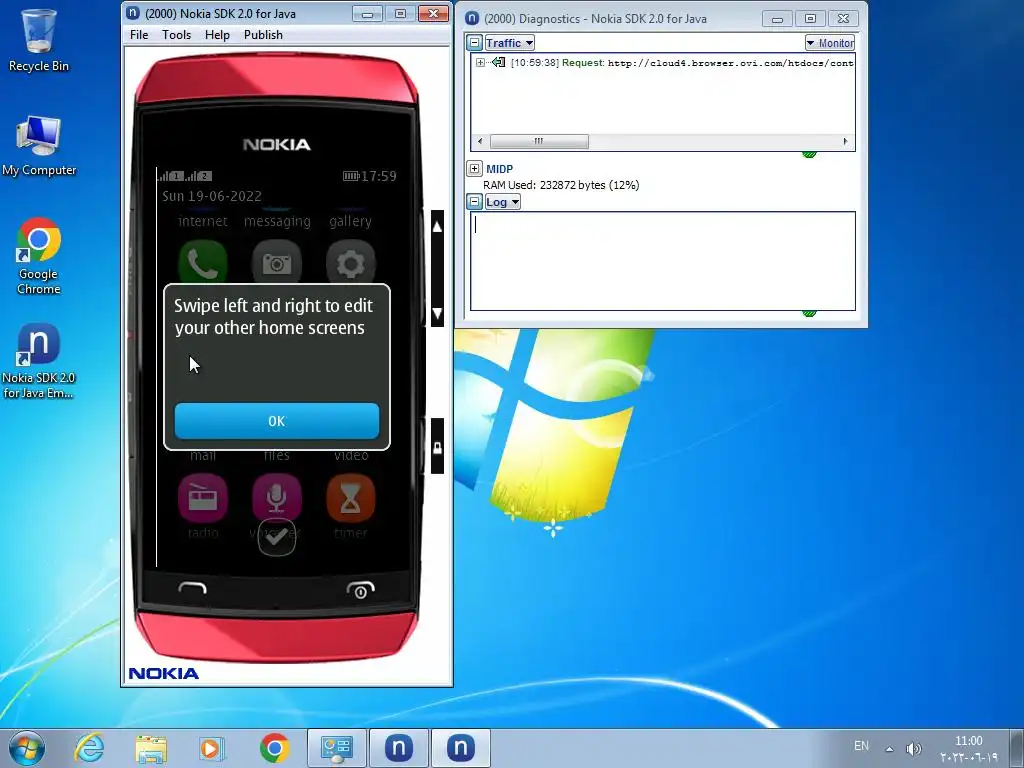Viewport: 1024px width, 768px height.
Task: Click the control panel taskbar icon
Action: pos(337,748)
